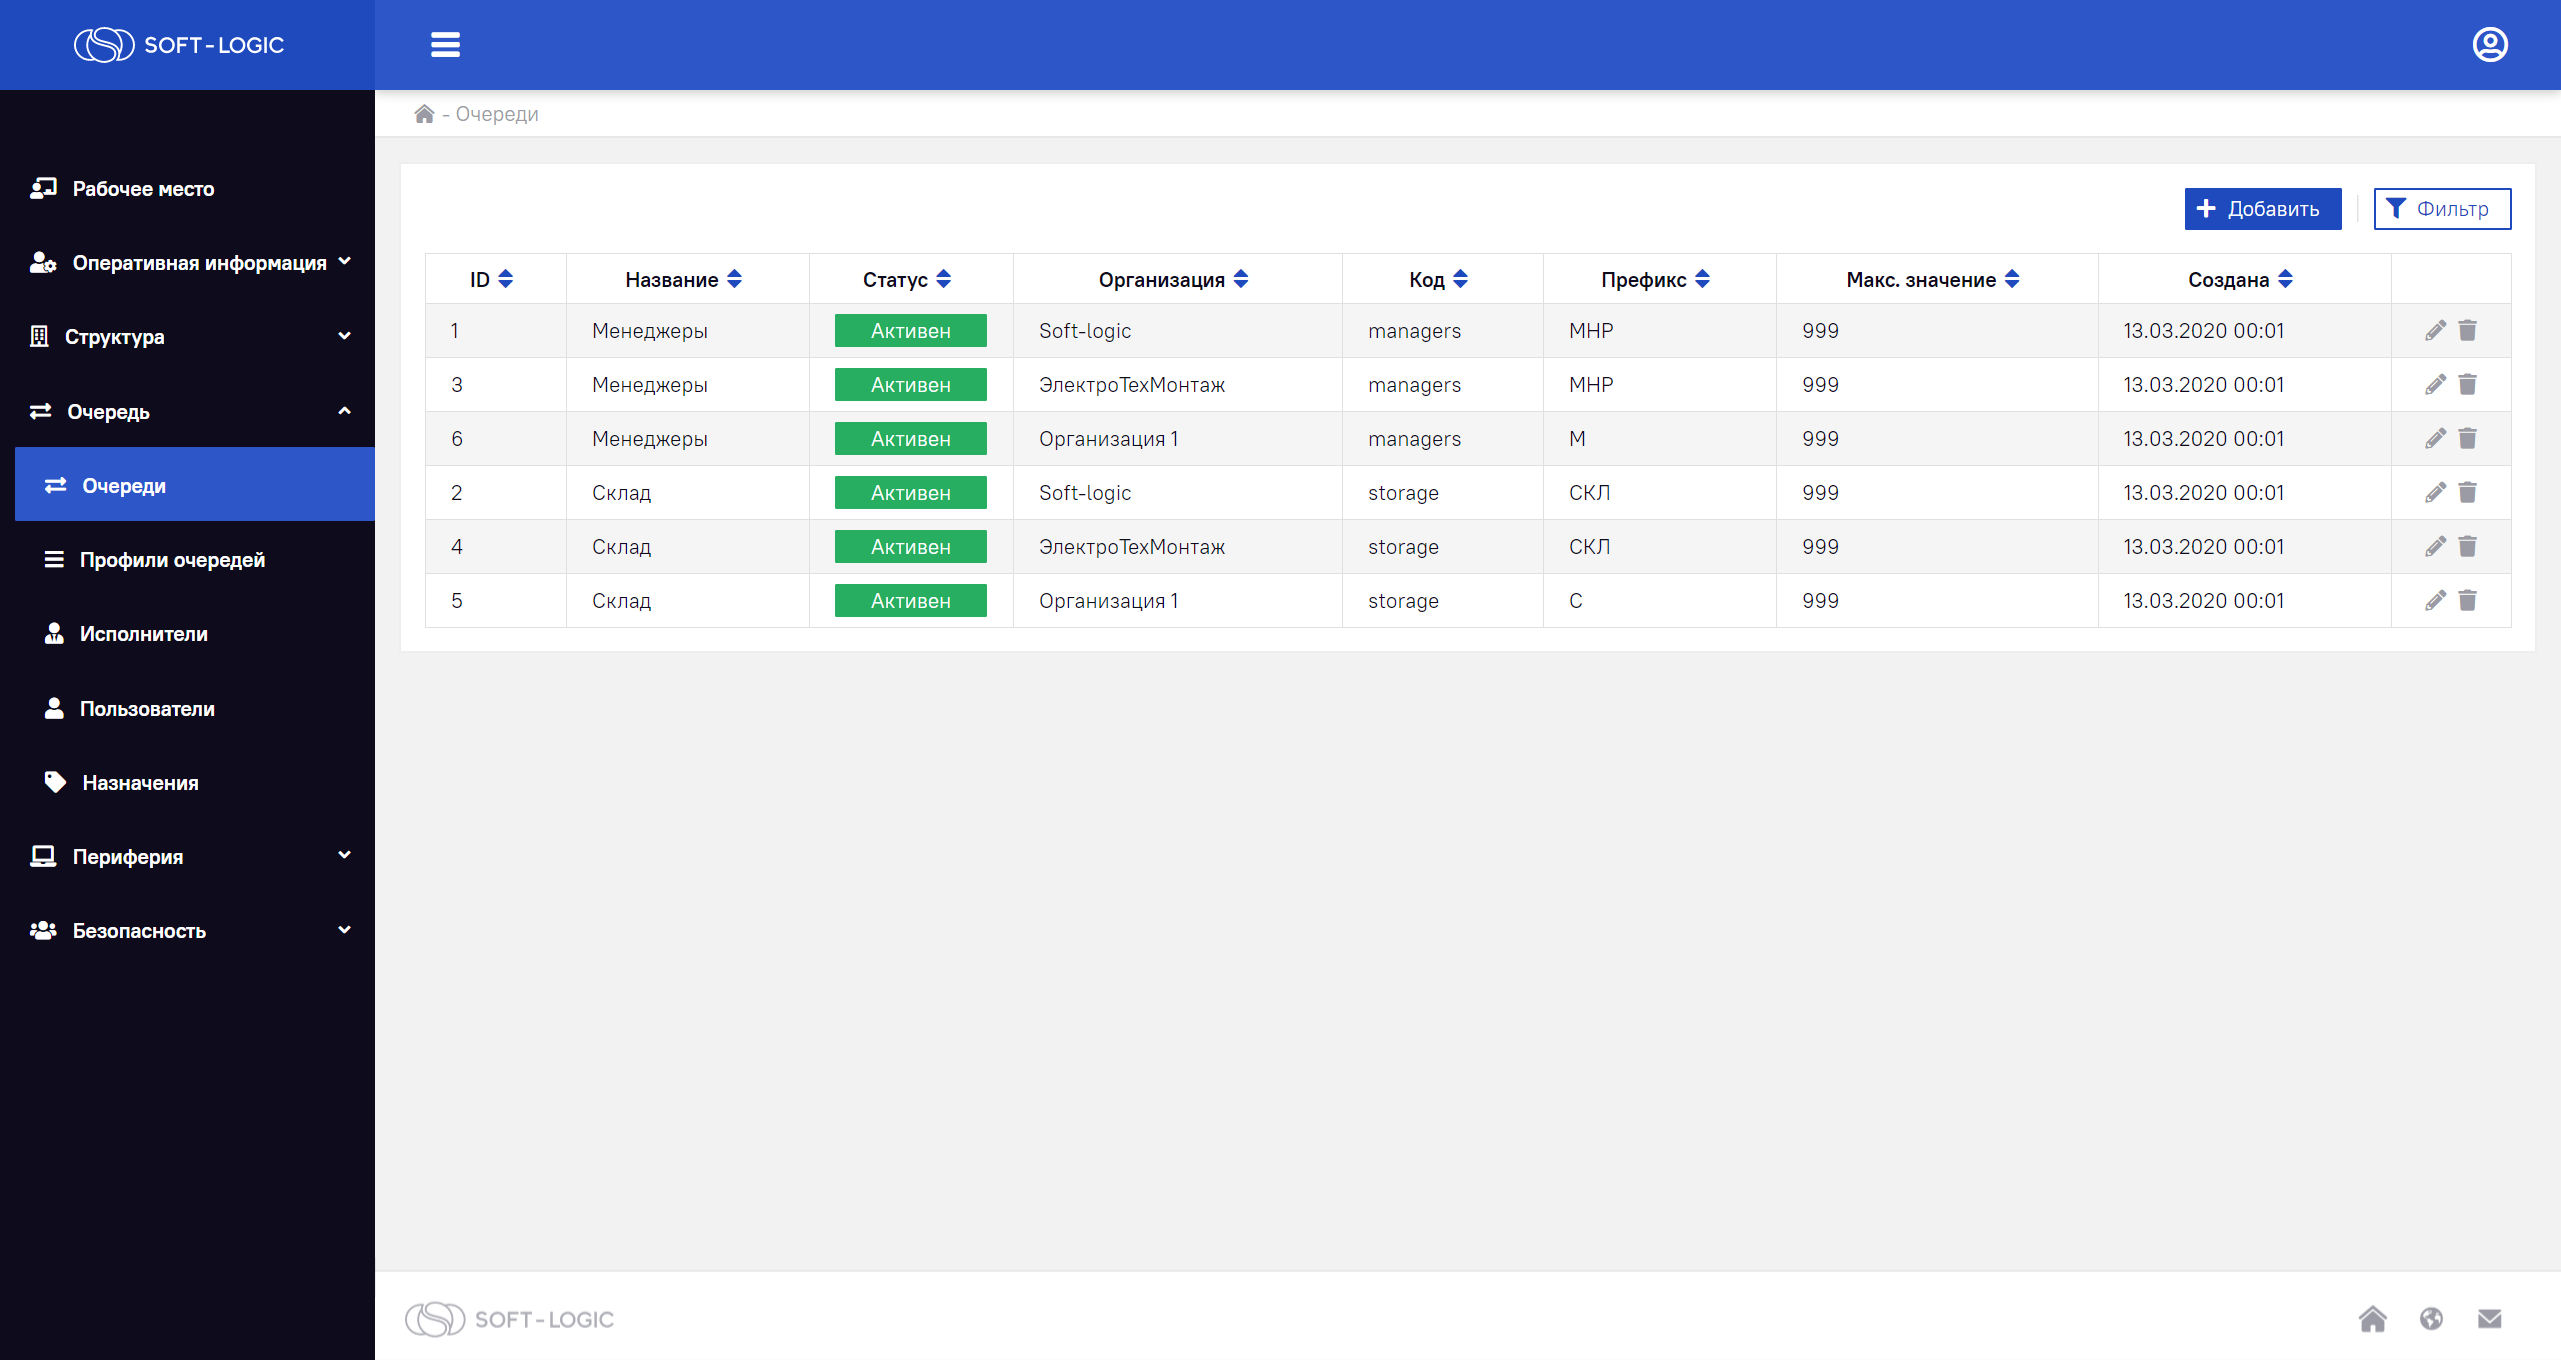
Task: Delete queue ID 3 with trash icon
Action: pyautogui.click(x=2468, y=385)
